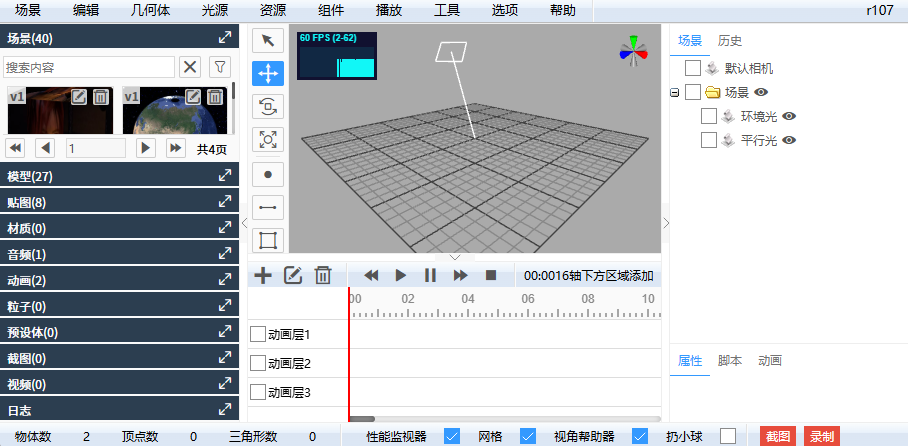Switch to the 脚本 tab
The width and height of the screenshot is (908, 446).
point(730,361)
